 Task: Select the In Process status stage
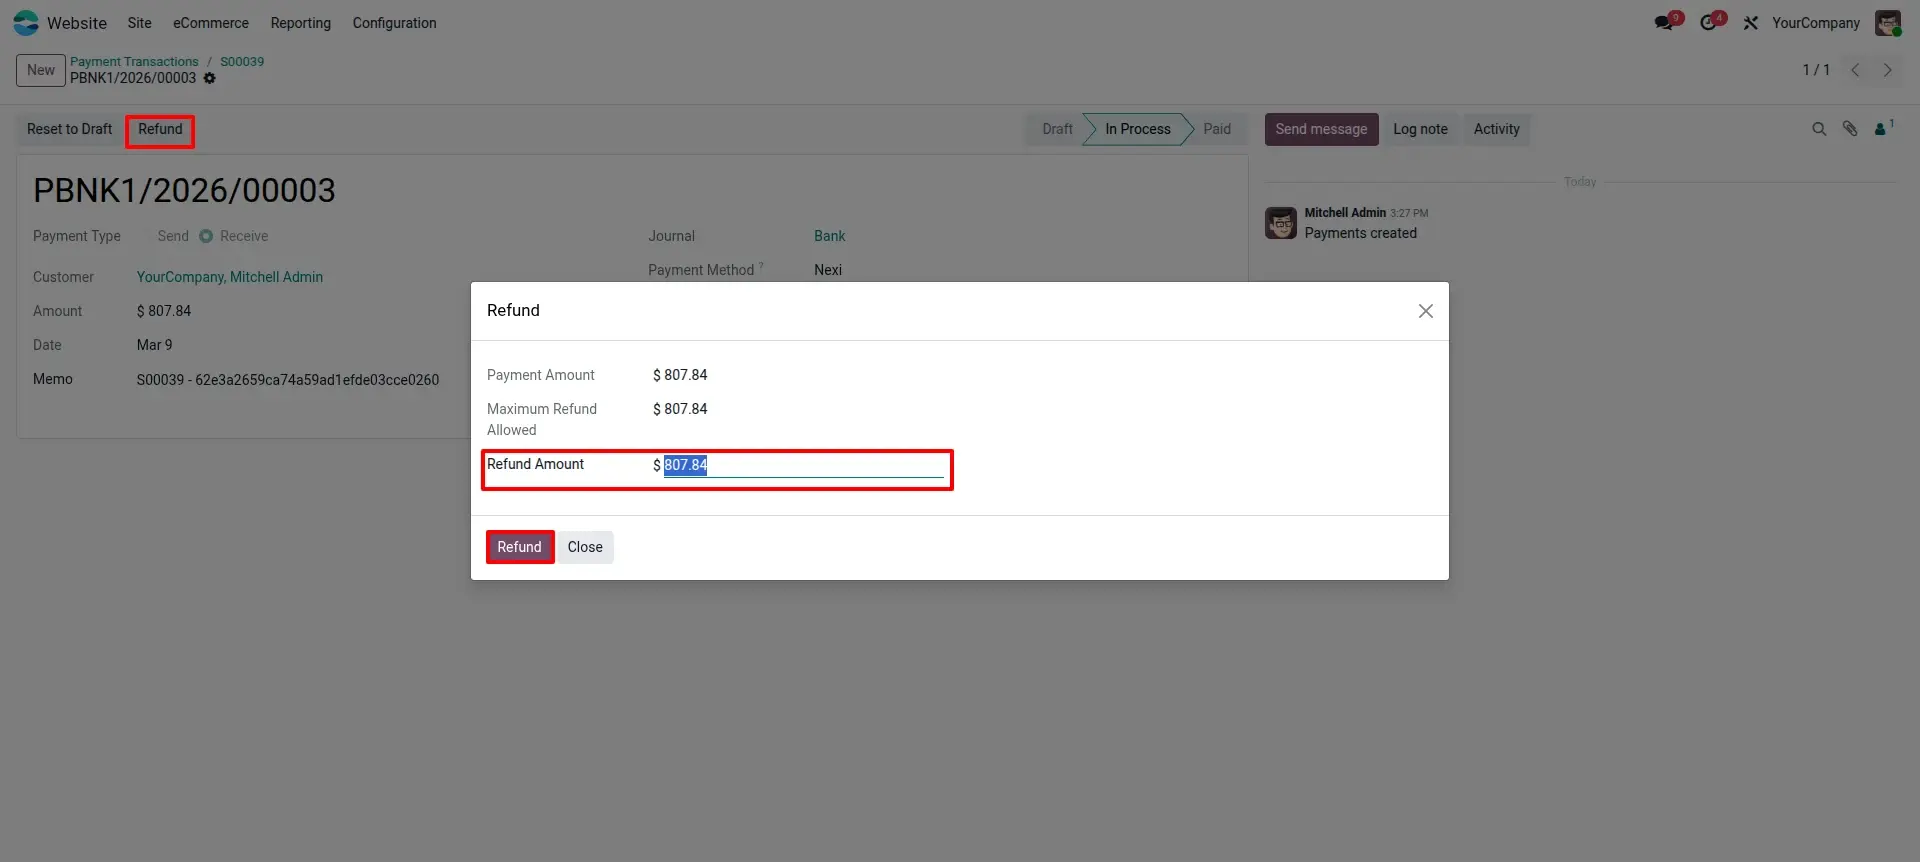click(x=1137, y=129)
